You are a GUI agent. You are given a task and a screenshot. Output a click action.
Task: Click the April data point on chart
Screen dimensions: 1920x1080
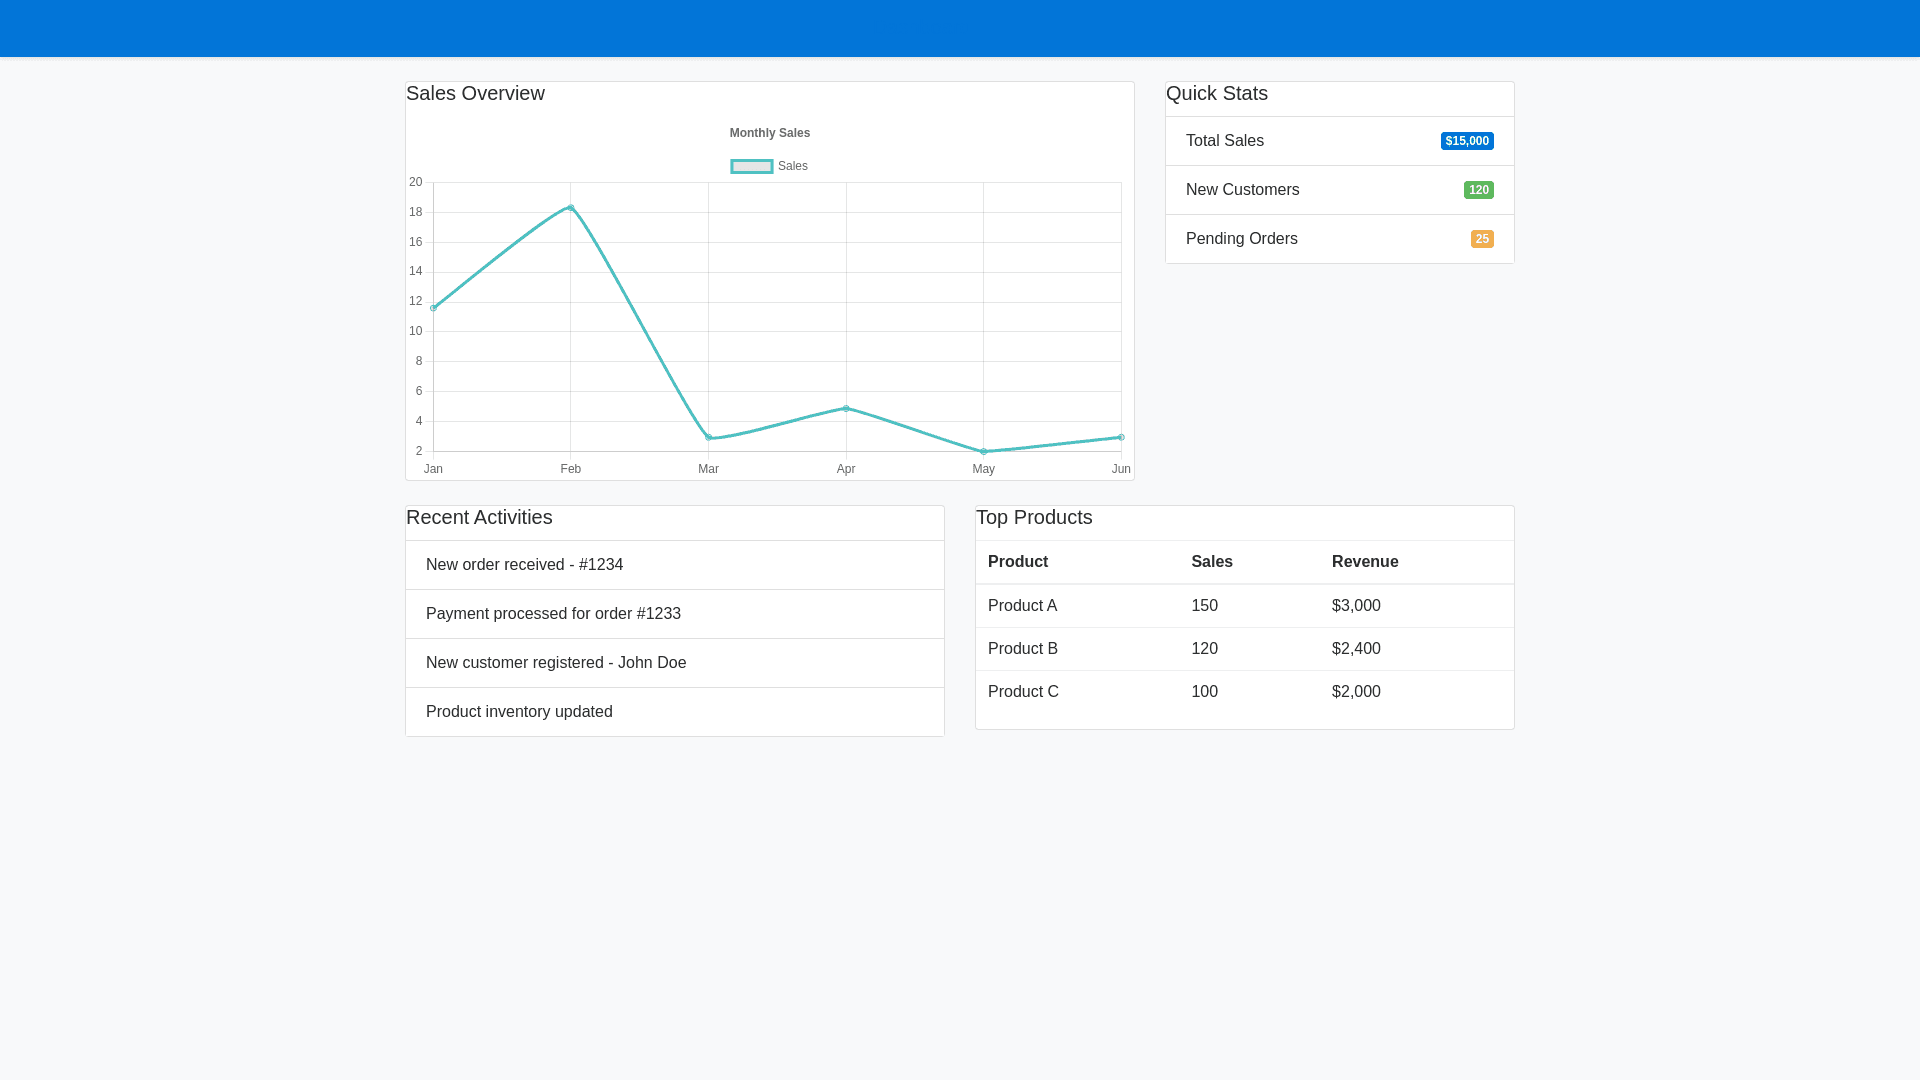click(846, 408)
